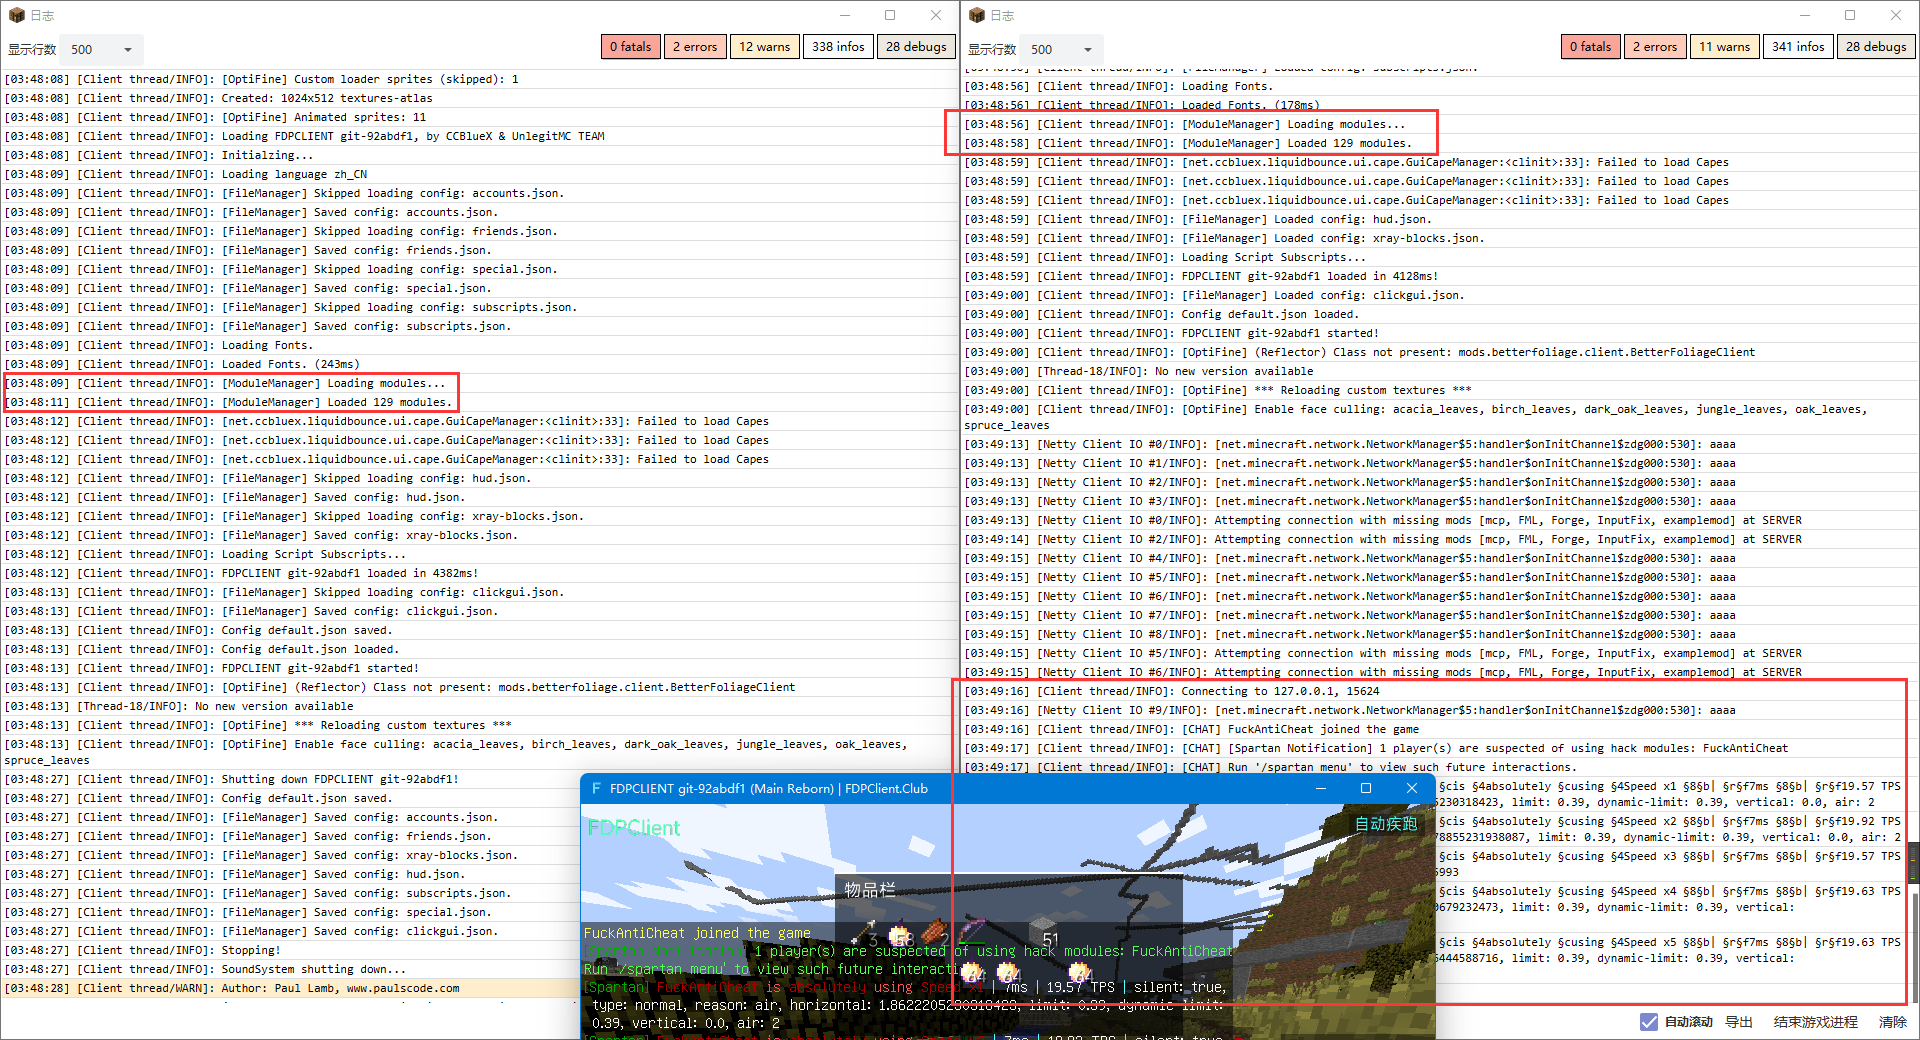Viewport: 1920px width, 1040px height.
Task: Click the 导出 export button
Action: (1739, 1022)
